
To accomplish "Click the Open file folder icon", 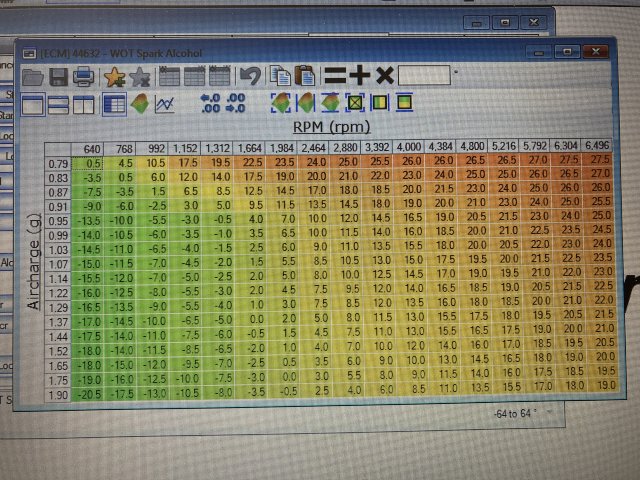I will pos(33,77).
